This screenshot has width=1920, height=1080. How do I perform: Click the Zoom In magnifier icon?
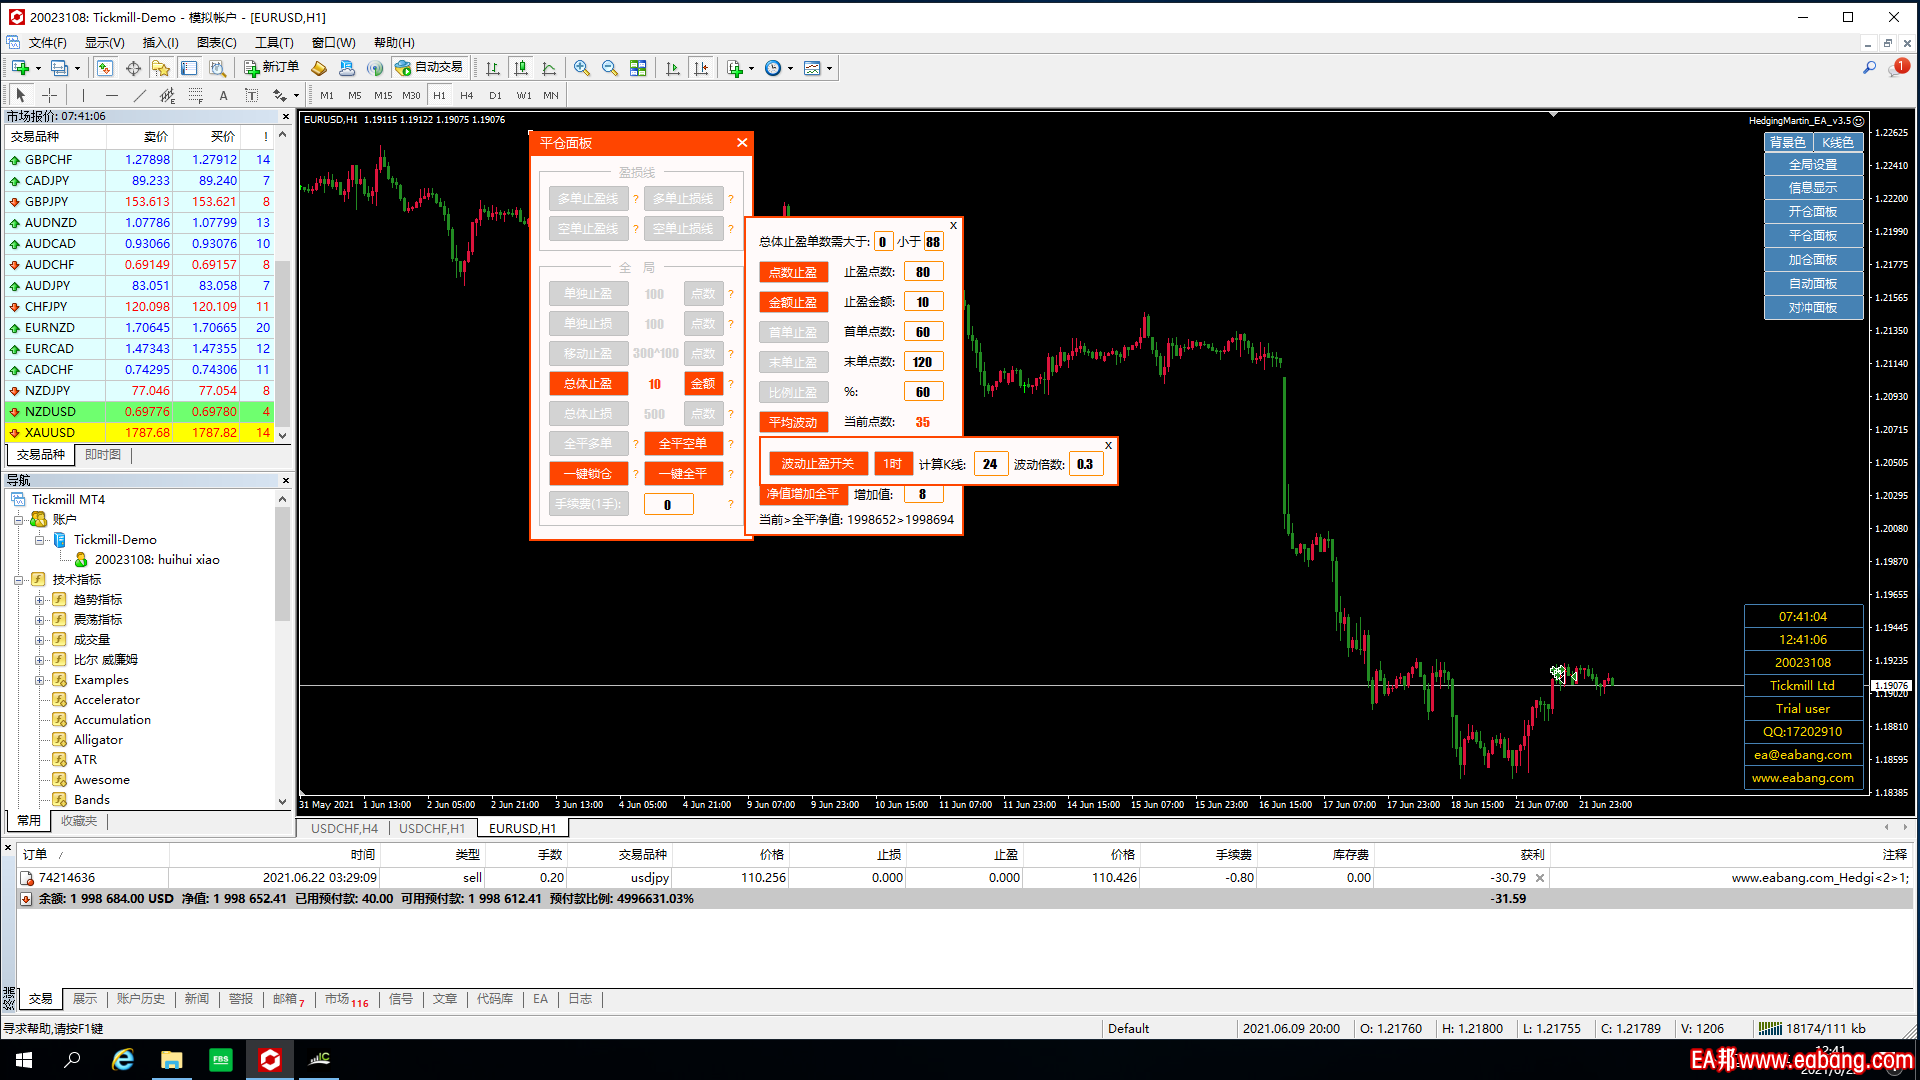click(x=581, y=68)
